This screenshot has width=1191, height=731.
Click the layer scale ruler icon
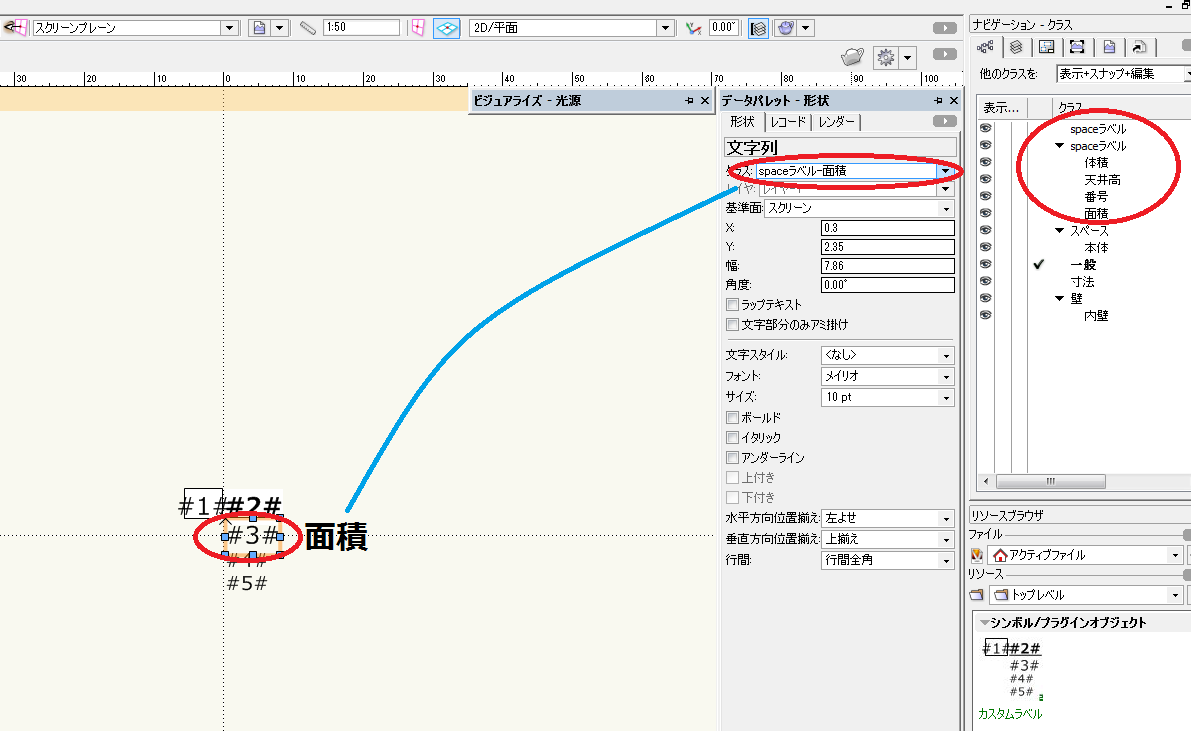[308, 28]
